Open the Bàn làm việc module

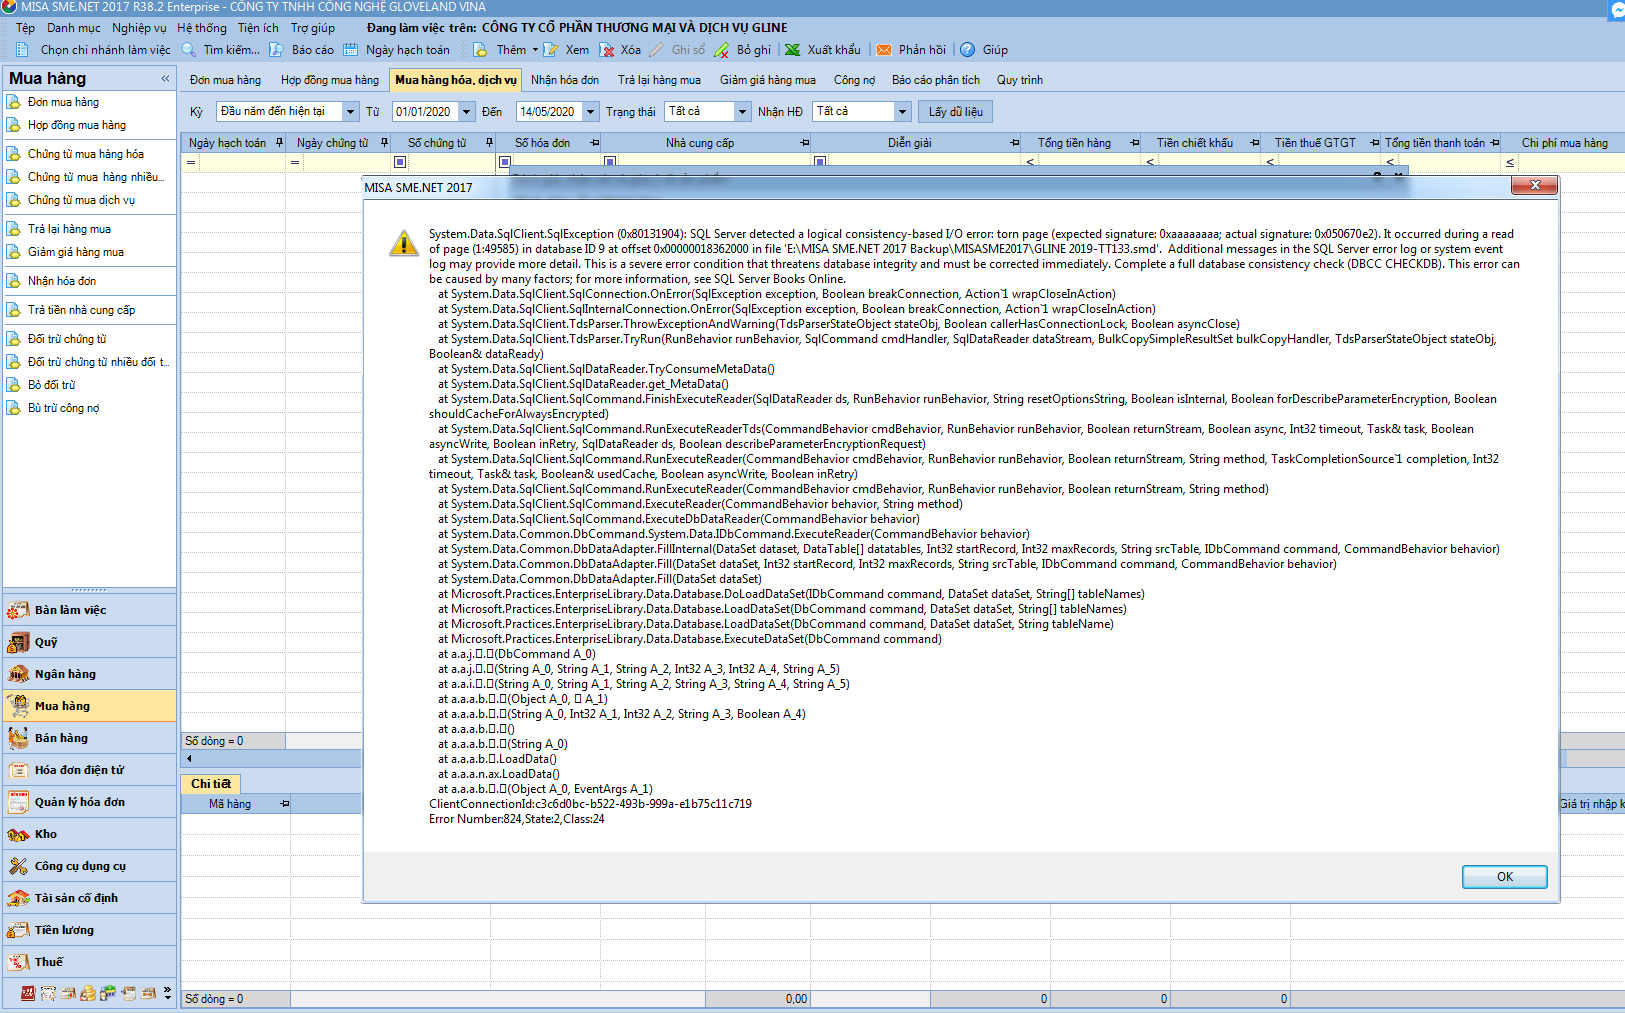coord(90,610)
